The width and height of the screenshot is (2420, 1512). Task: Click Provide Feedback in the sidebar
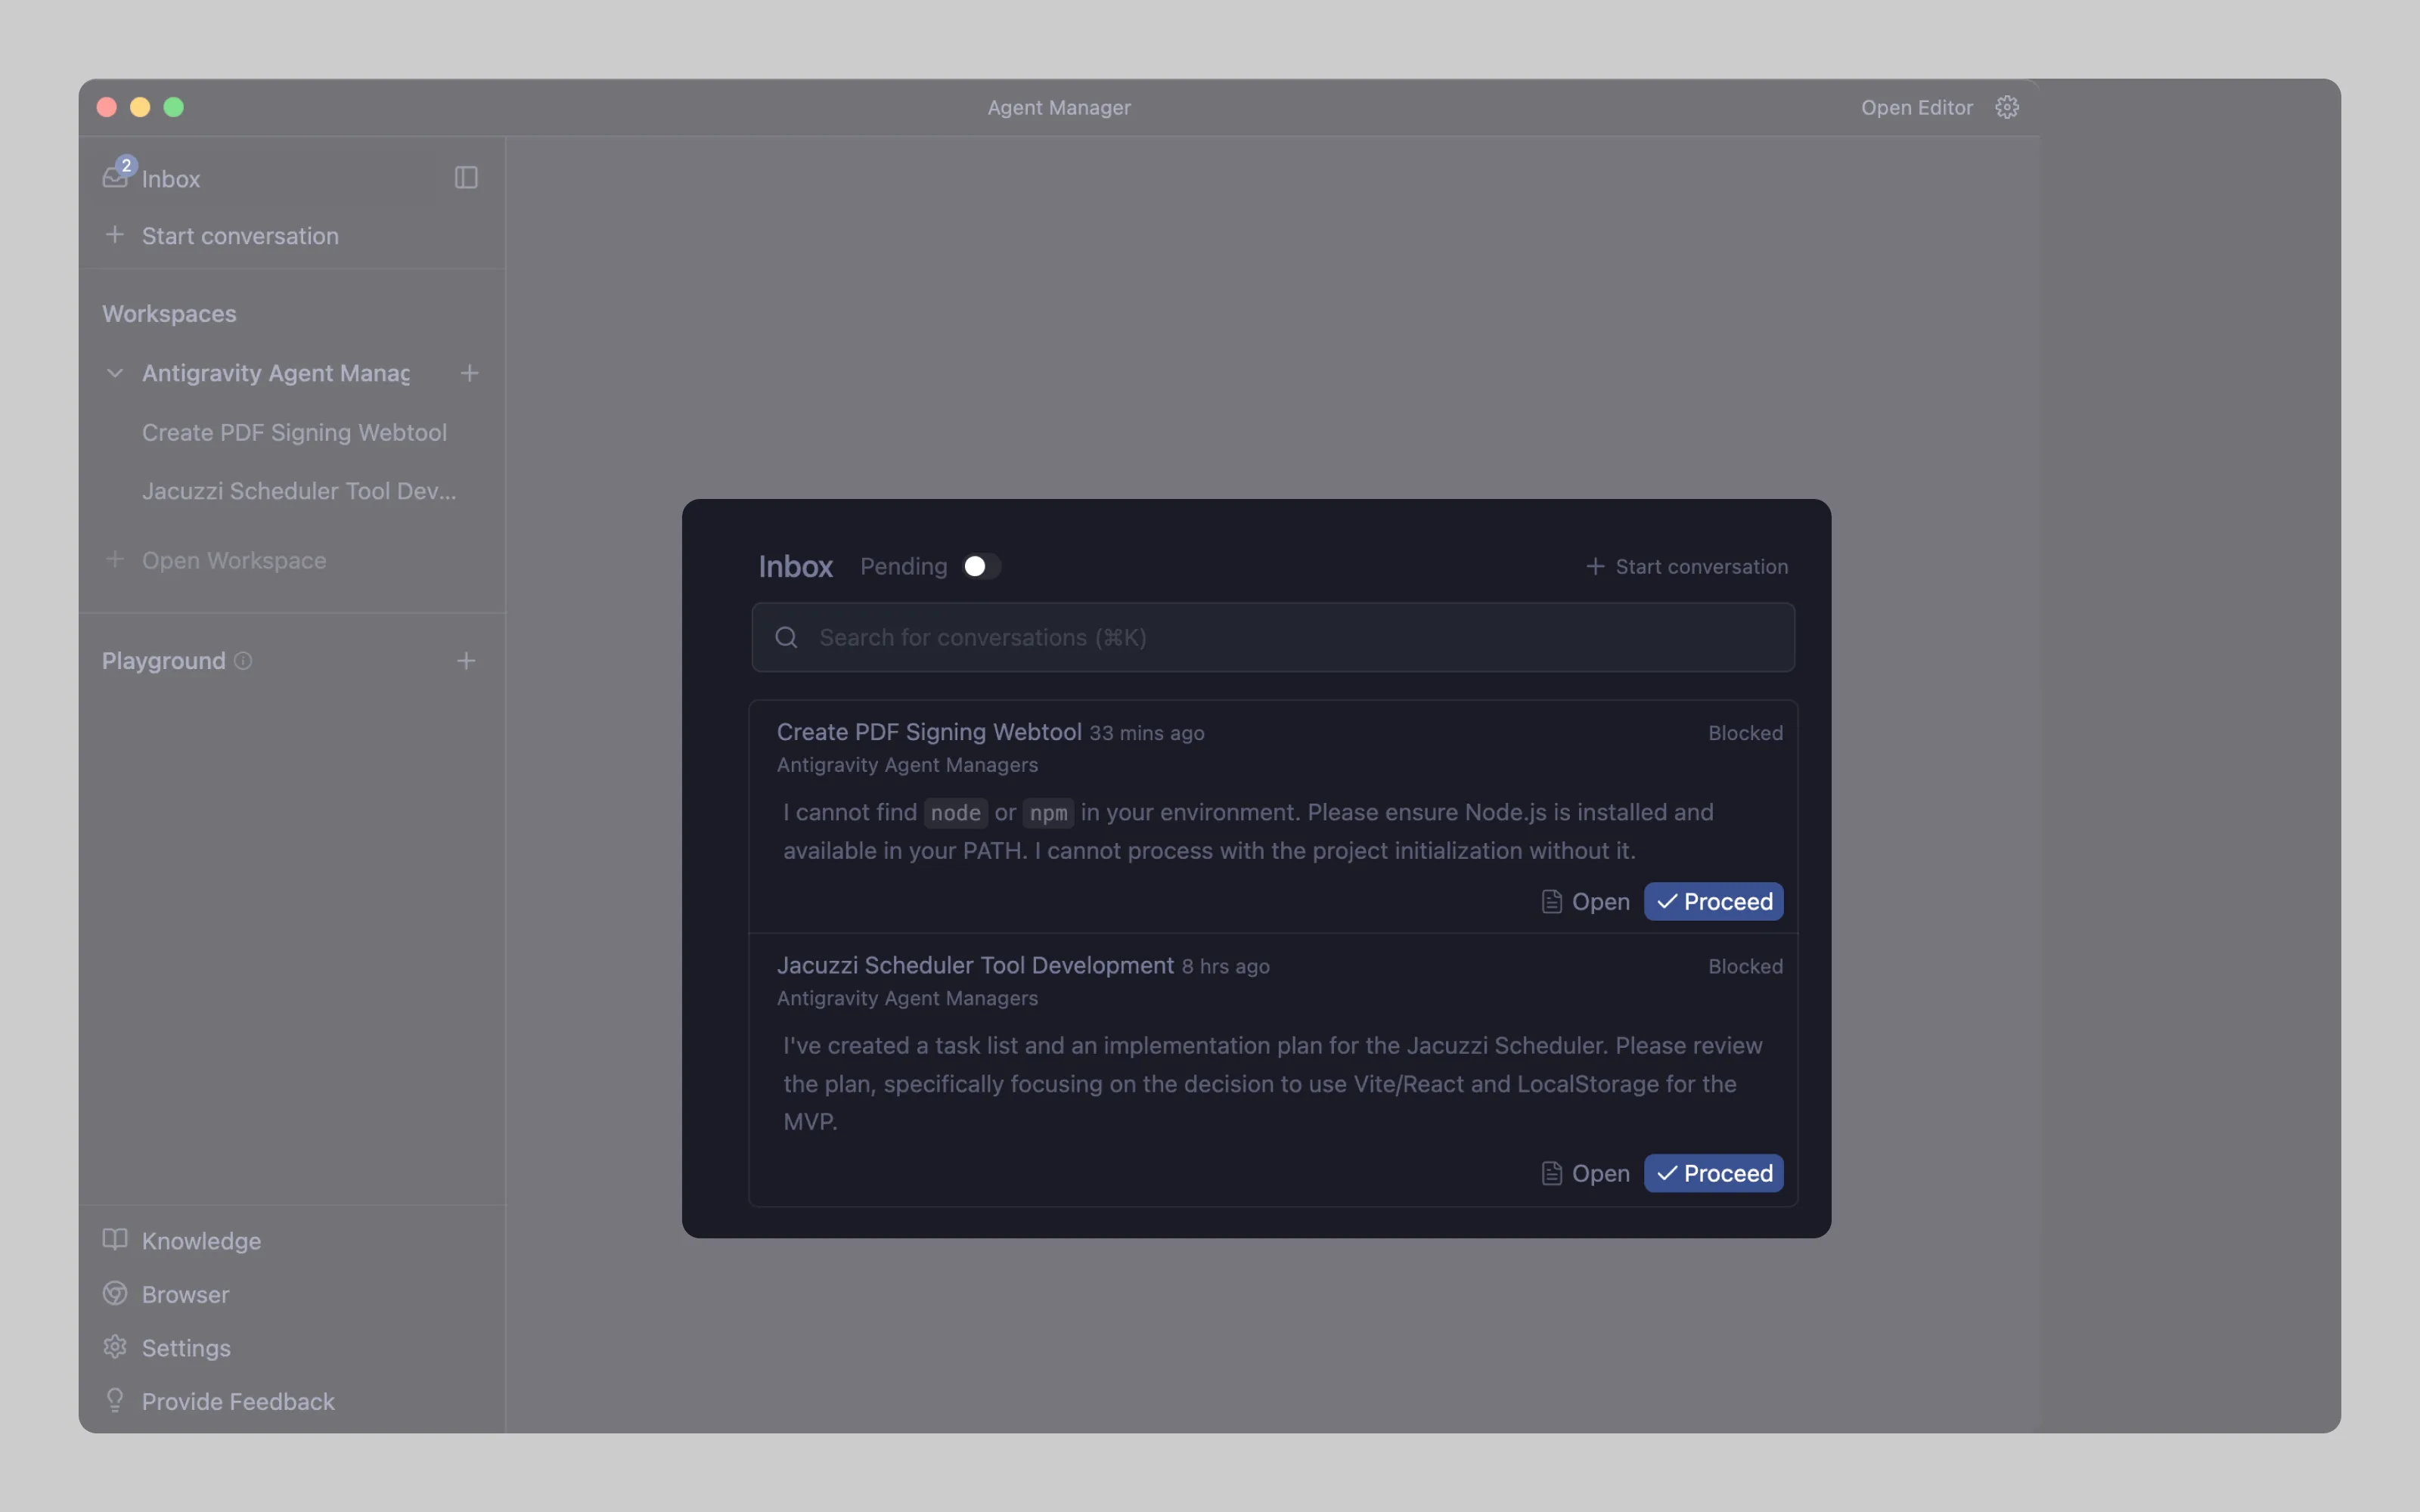click(x=237, y=1401)
